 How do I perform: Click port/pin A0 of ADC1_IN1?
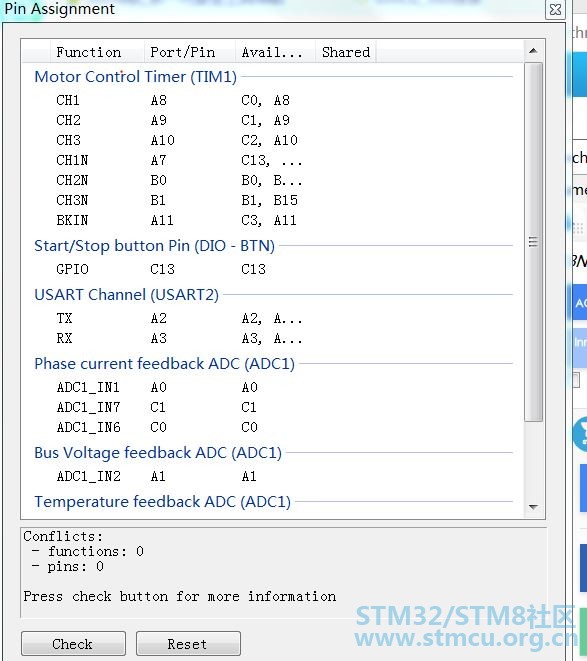[159, 387]
